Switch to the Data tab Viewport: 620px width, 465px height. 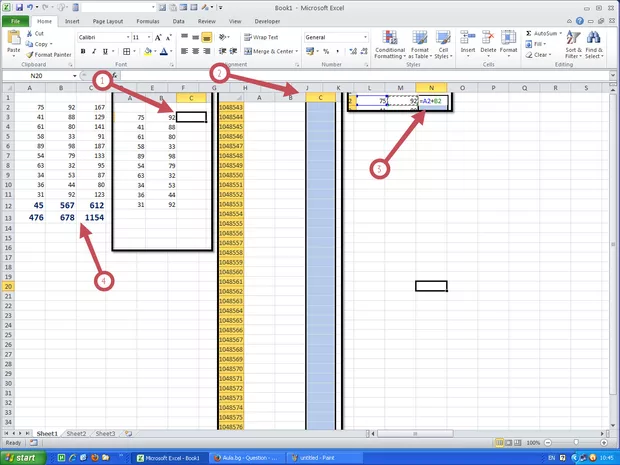[178, 21]
